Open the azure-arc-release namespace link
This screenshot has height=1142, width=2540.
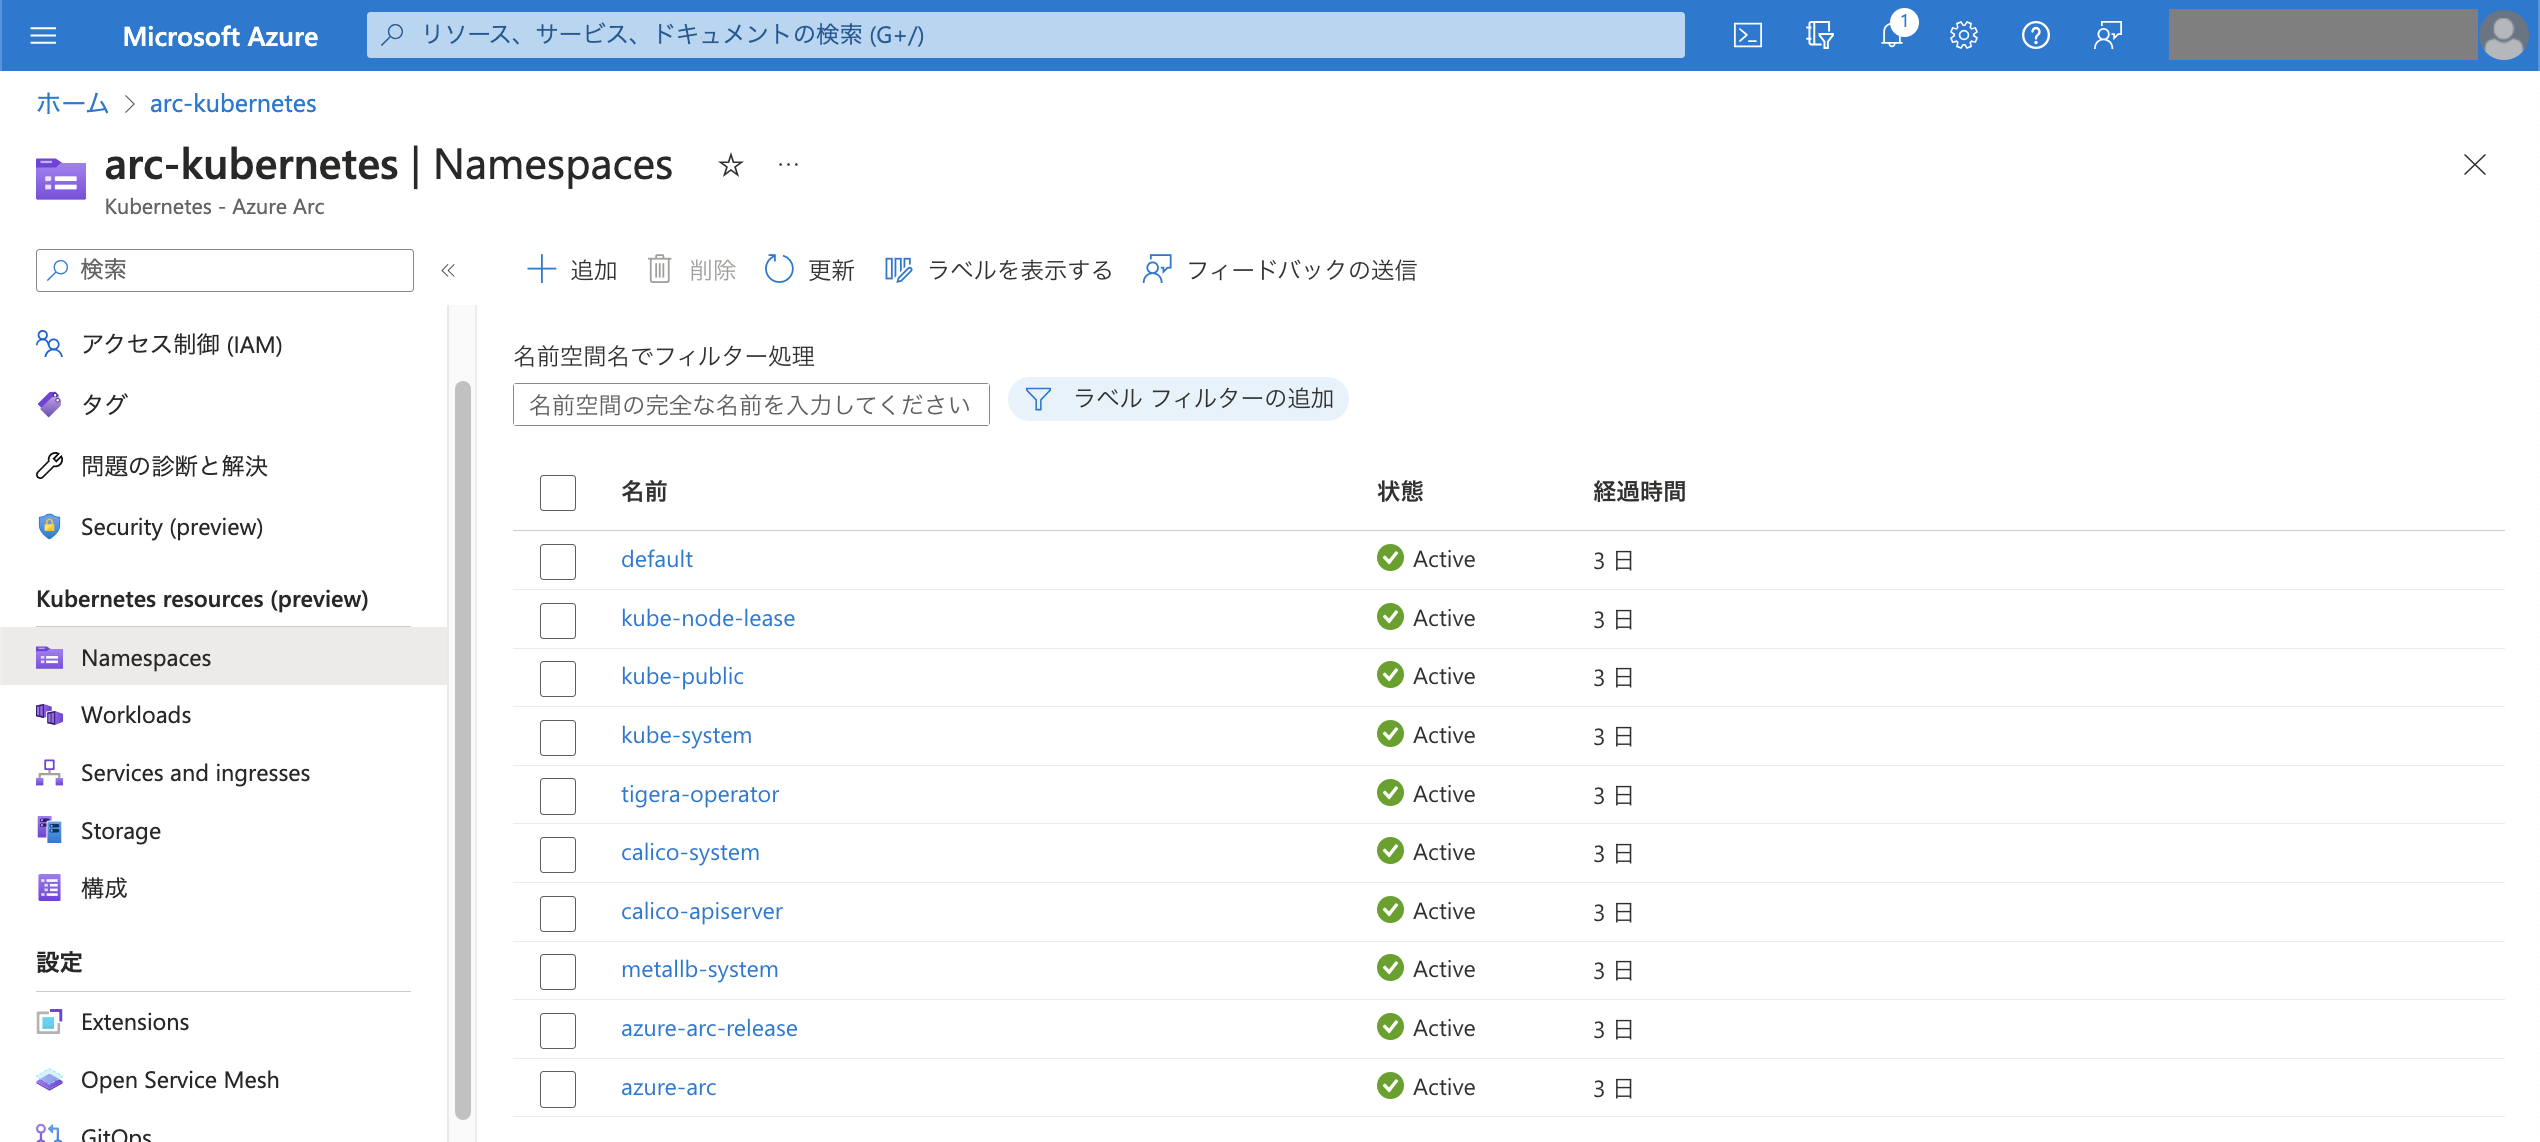[x=709, y=1028]
